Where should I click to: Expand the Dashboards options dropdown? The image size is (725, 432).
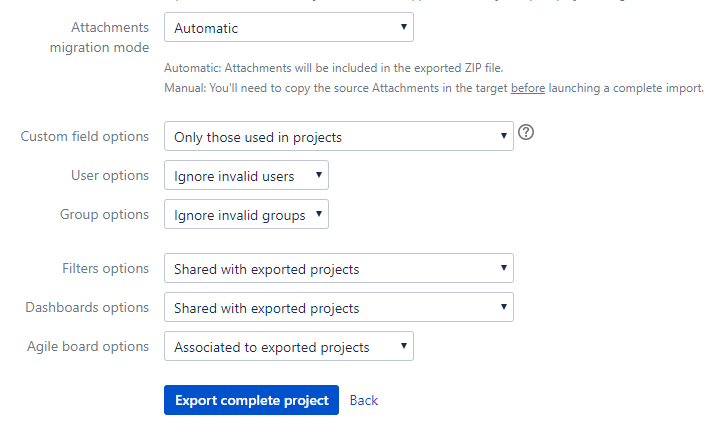pos(338,308)
